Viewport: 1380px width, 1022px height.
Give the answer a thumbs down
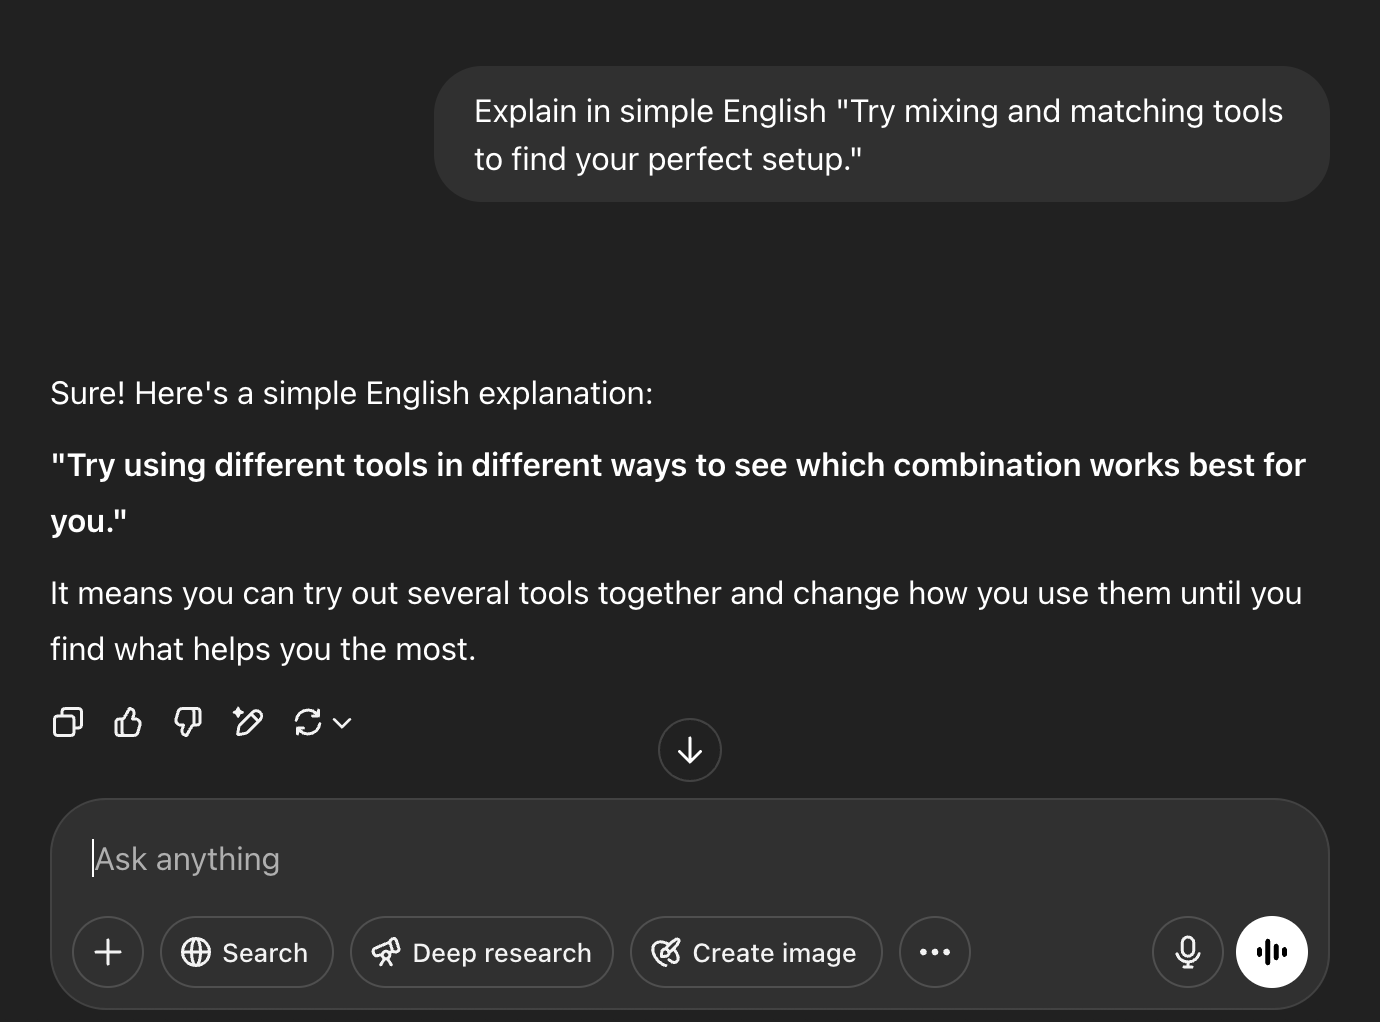pos(187,722)
